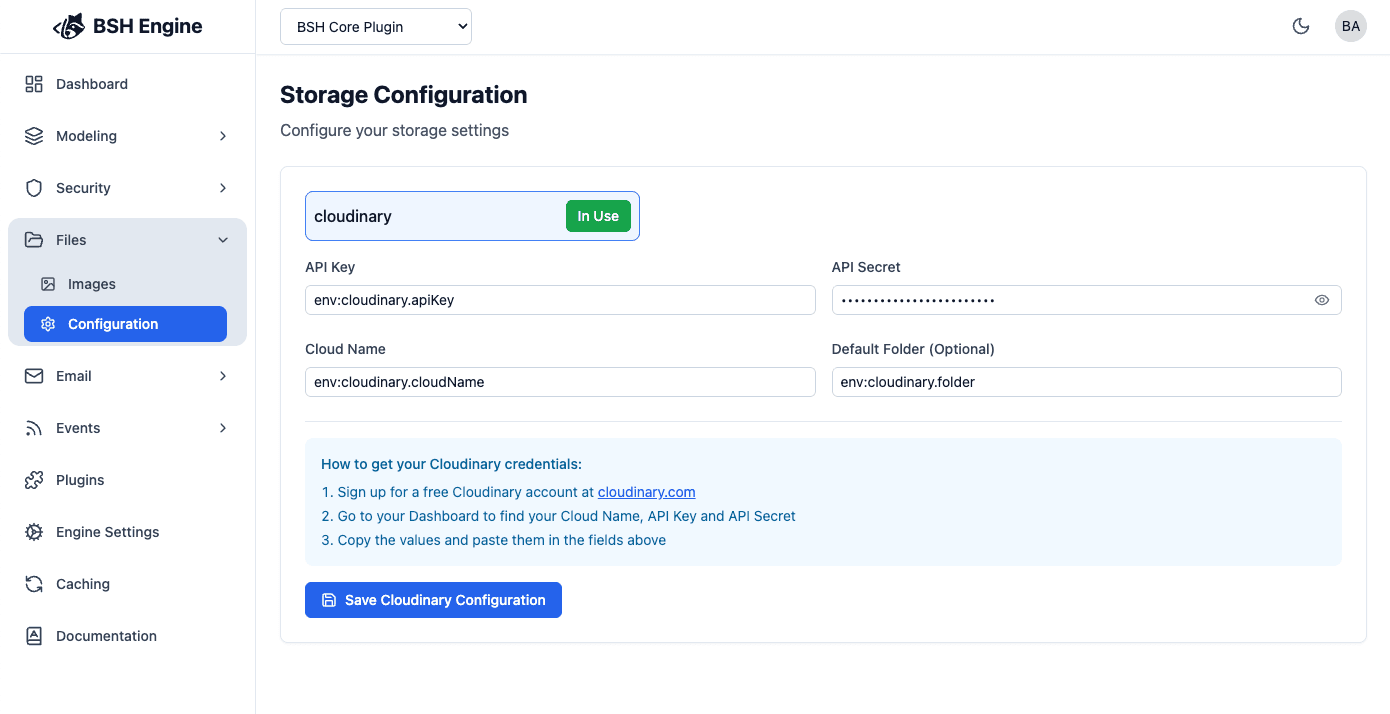This screenshot has height=714, width=1390.
Task: Select the Caching section
Action: point(82,584)
